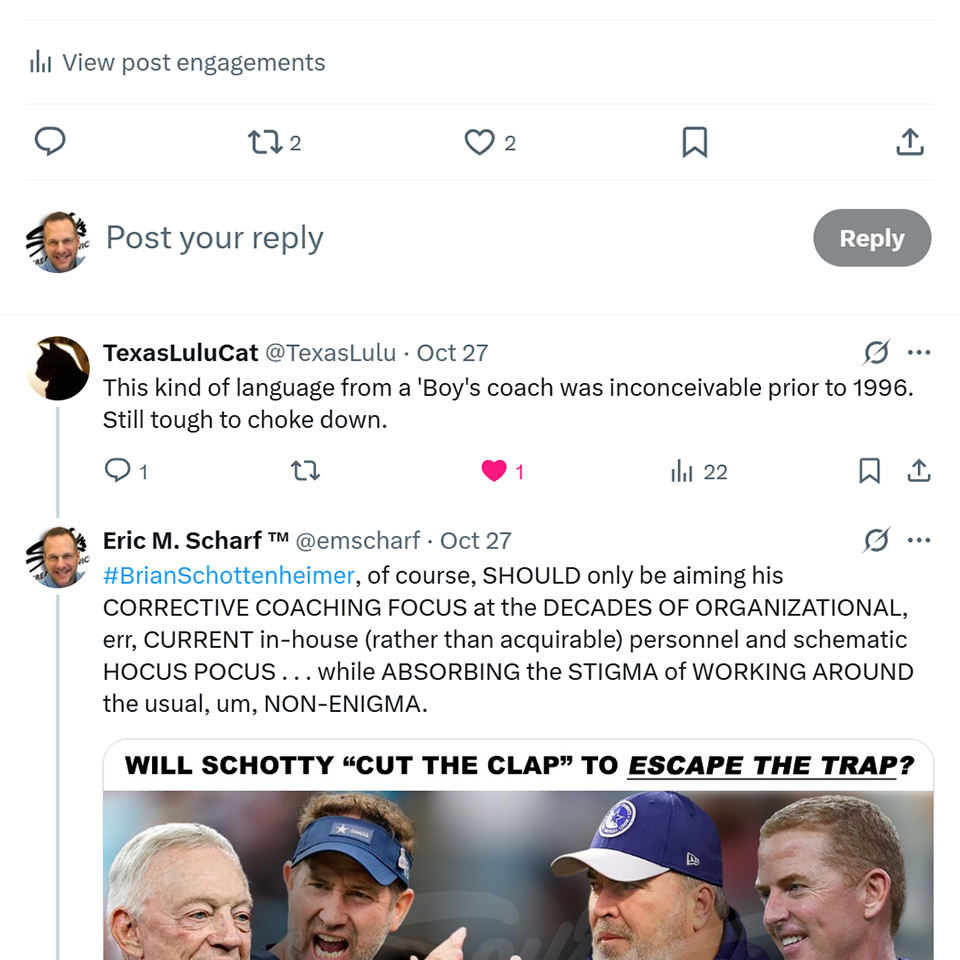This screenshot has width=960, height=960.
Task: Repost the main post with 2 reposts
Action: pos(265,143)
